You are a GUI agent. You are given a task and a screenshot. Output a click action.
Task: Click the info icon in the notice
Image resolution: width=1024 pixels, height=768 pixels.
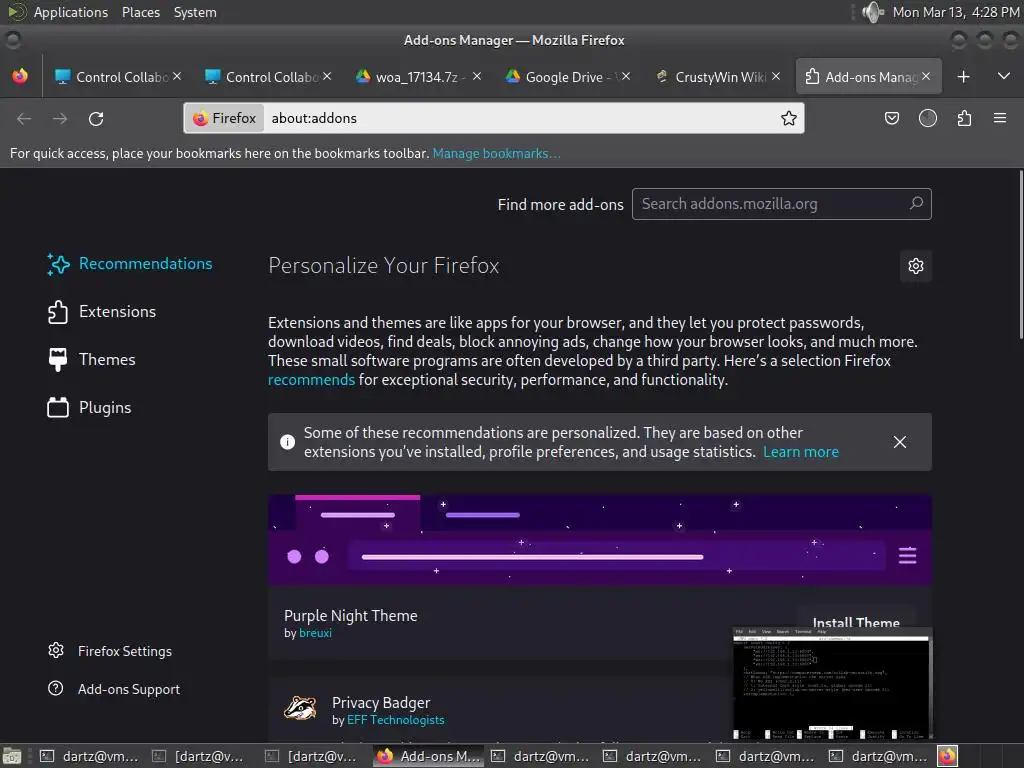(287, 442)
